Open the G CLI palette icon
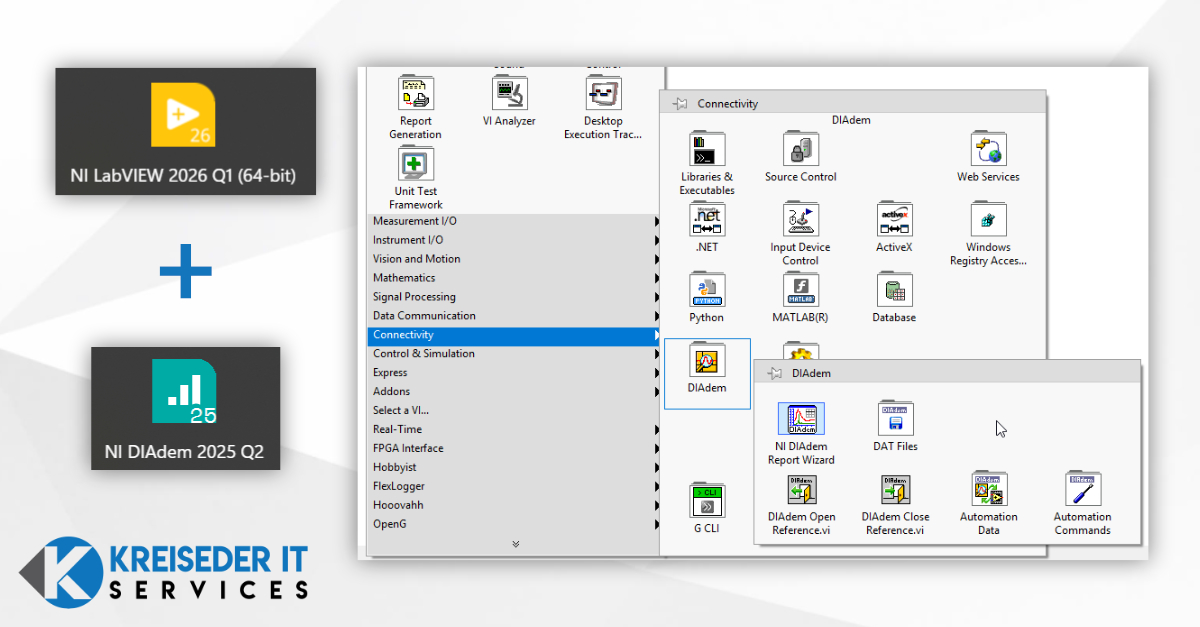The height and width of the screenshot is (627, 1200). tap(707, 502)
